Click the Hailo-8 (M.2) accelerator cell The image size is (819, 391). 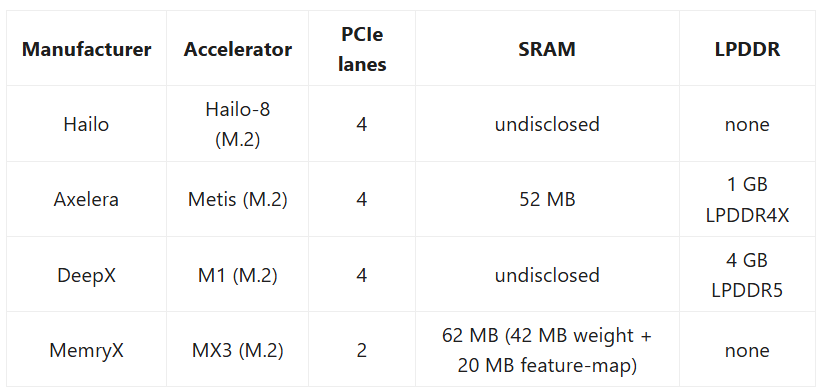tap(238, 124)
